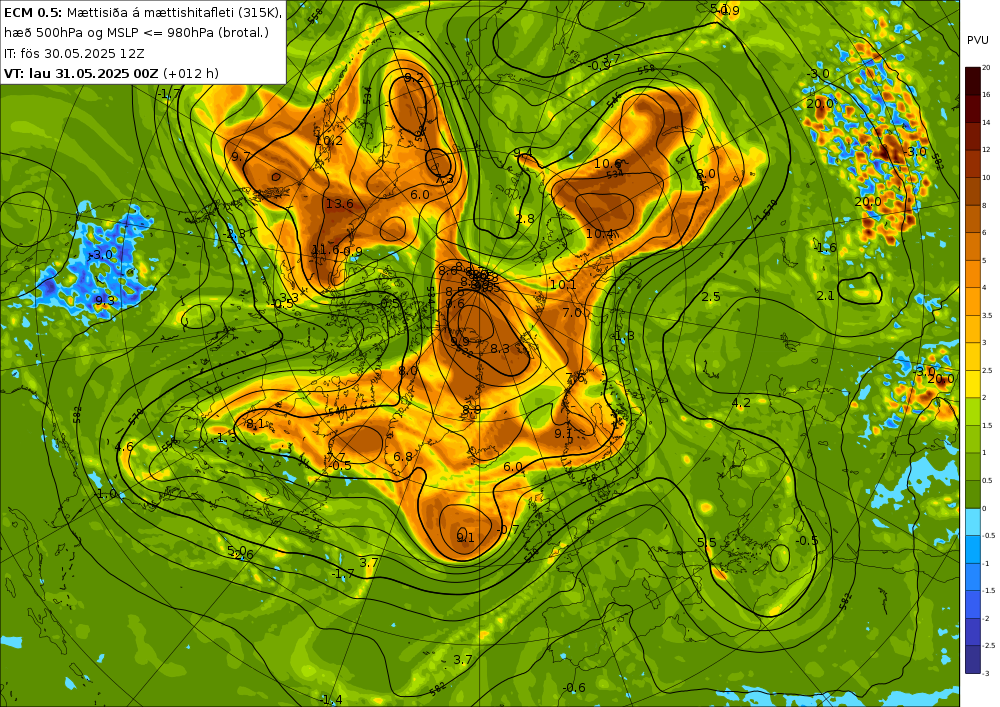Click the '7.0' value label on the map

pyautogui.click(x=572, y=312)
